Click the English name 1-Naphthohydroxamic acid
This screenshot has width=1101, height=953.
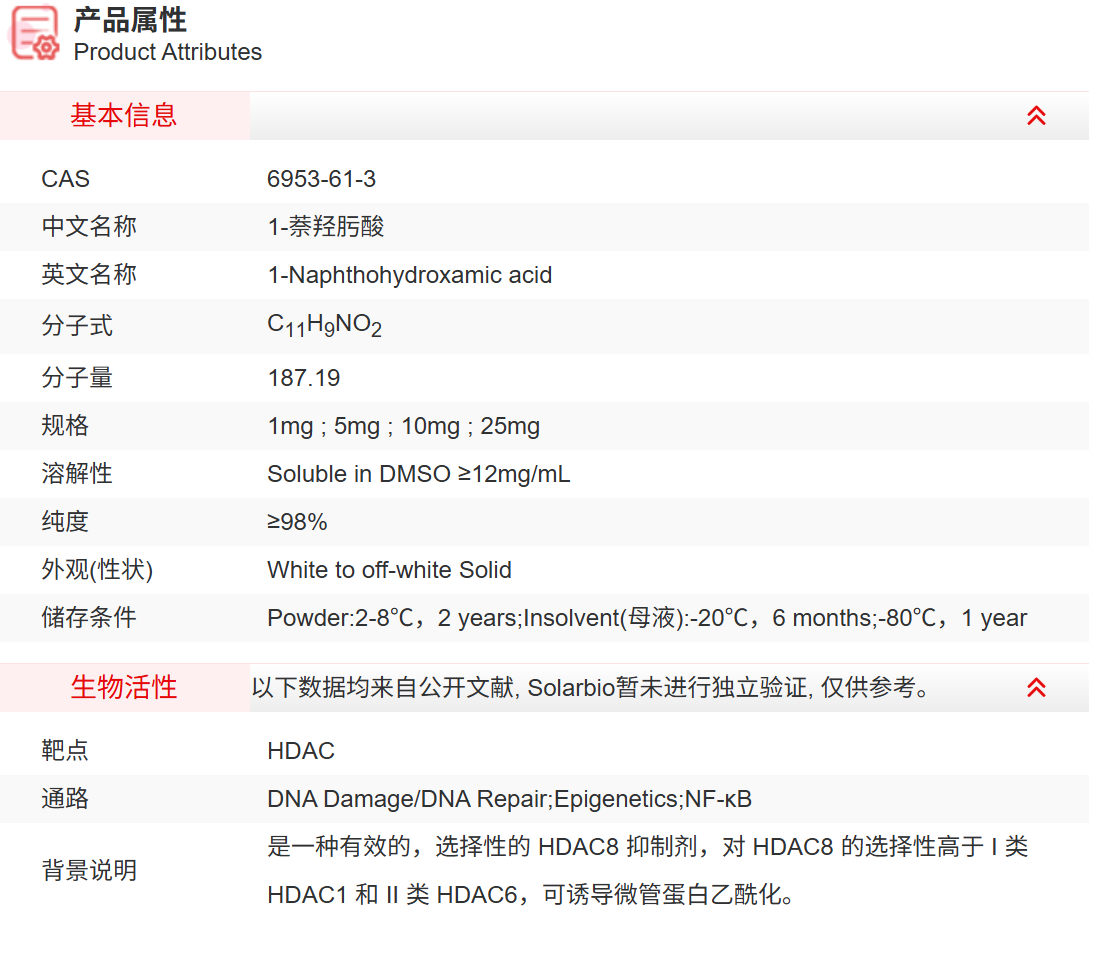click(410, 274)
